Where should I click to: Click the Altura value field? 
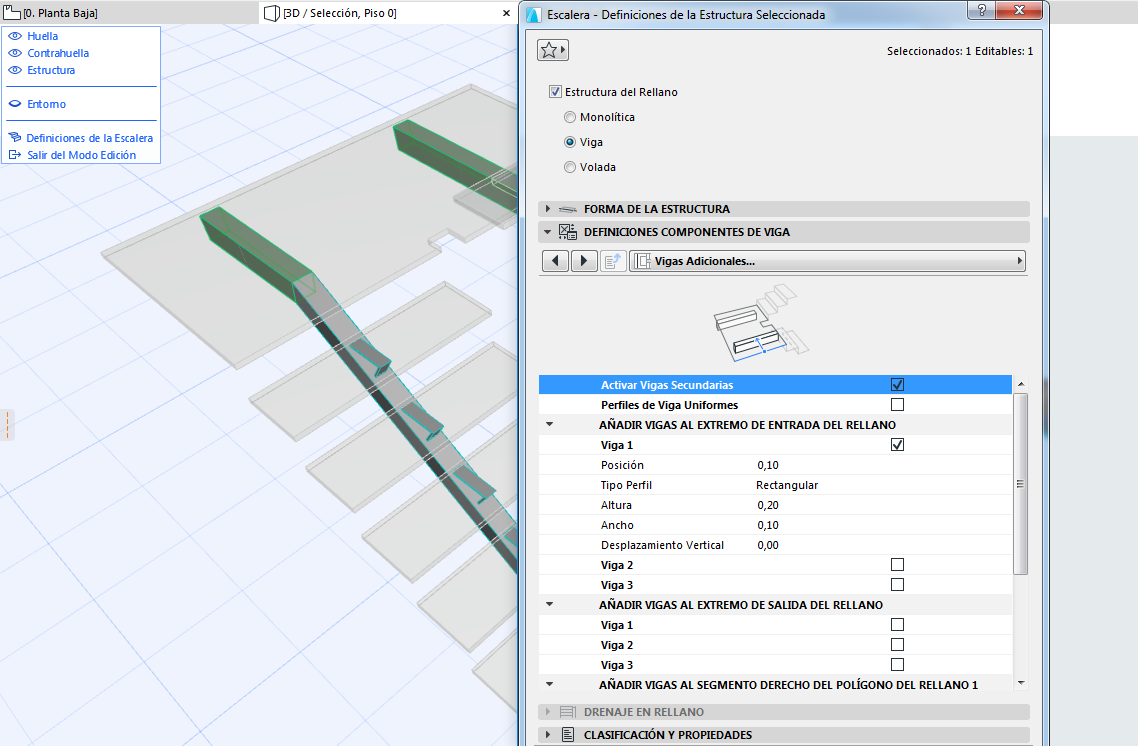(768, 505)
